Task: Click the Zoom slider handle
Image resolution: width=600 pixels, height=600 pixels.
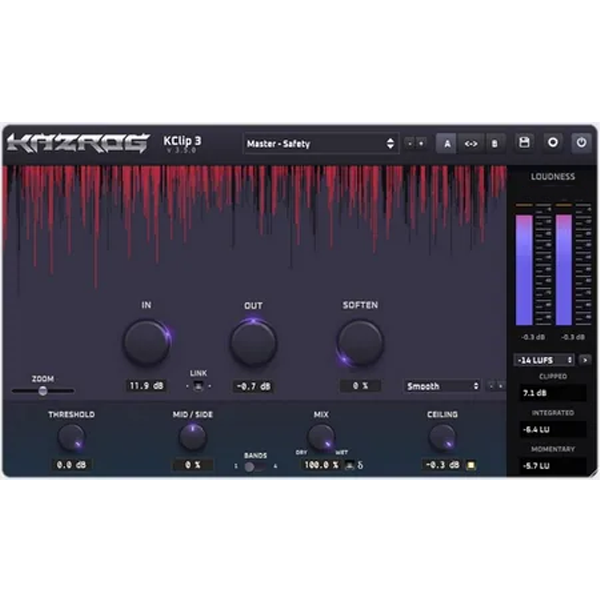Action: (43, 391)
